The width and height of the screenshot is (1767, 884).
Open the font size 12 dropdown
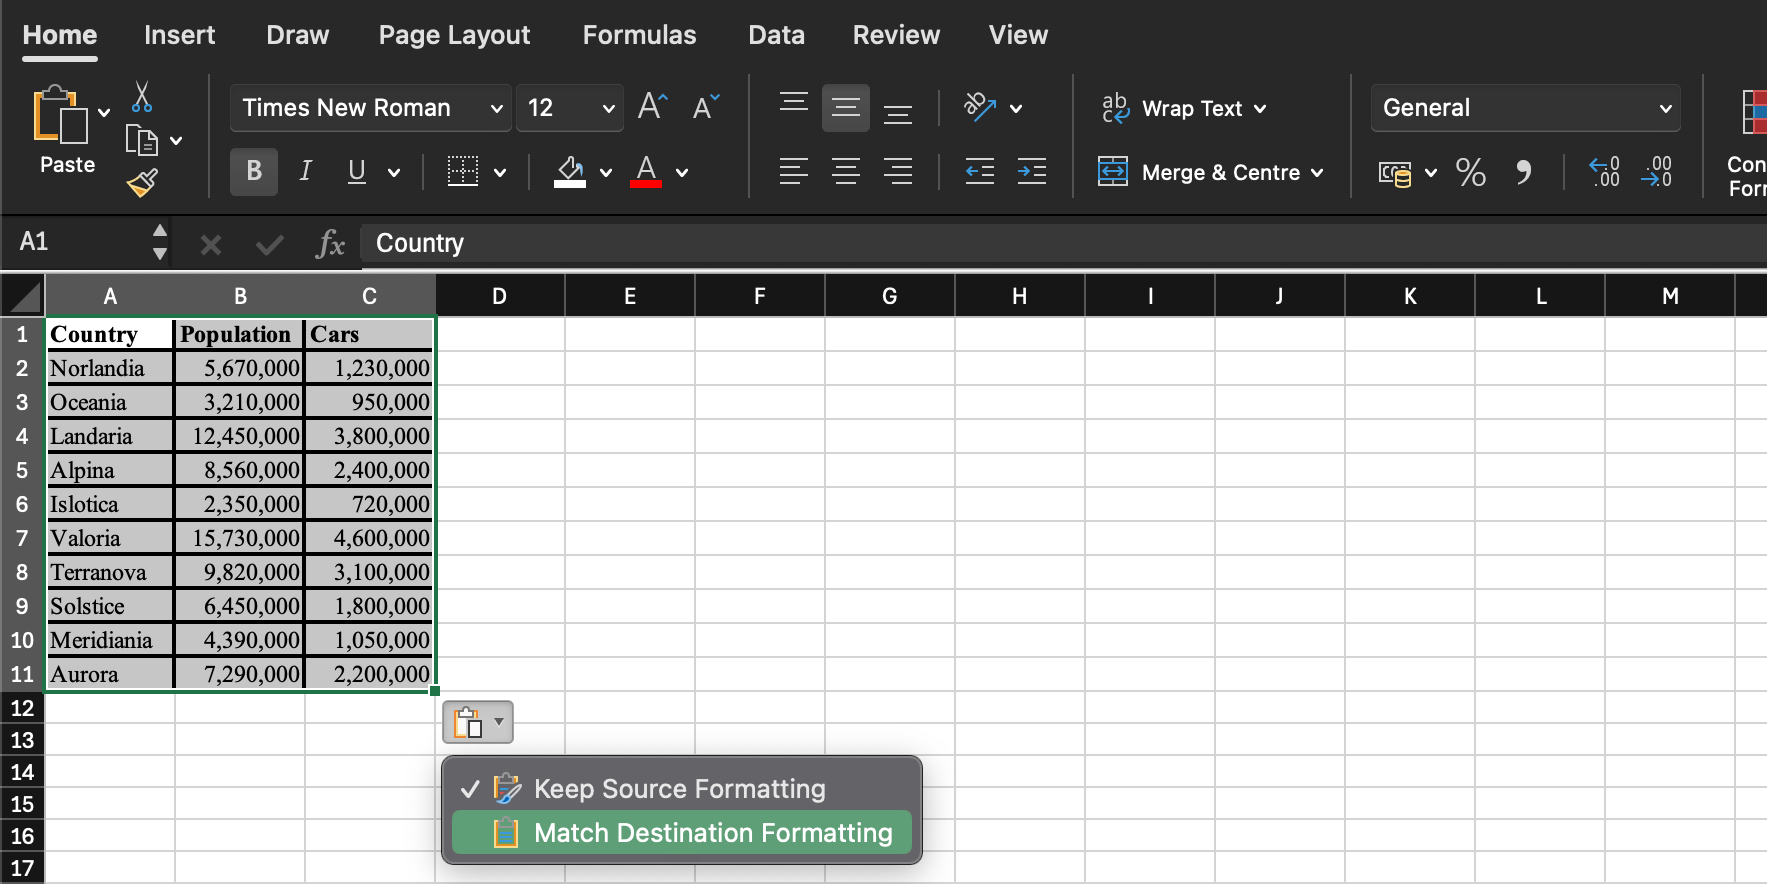tap(608, 108)
